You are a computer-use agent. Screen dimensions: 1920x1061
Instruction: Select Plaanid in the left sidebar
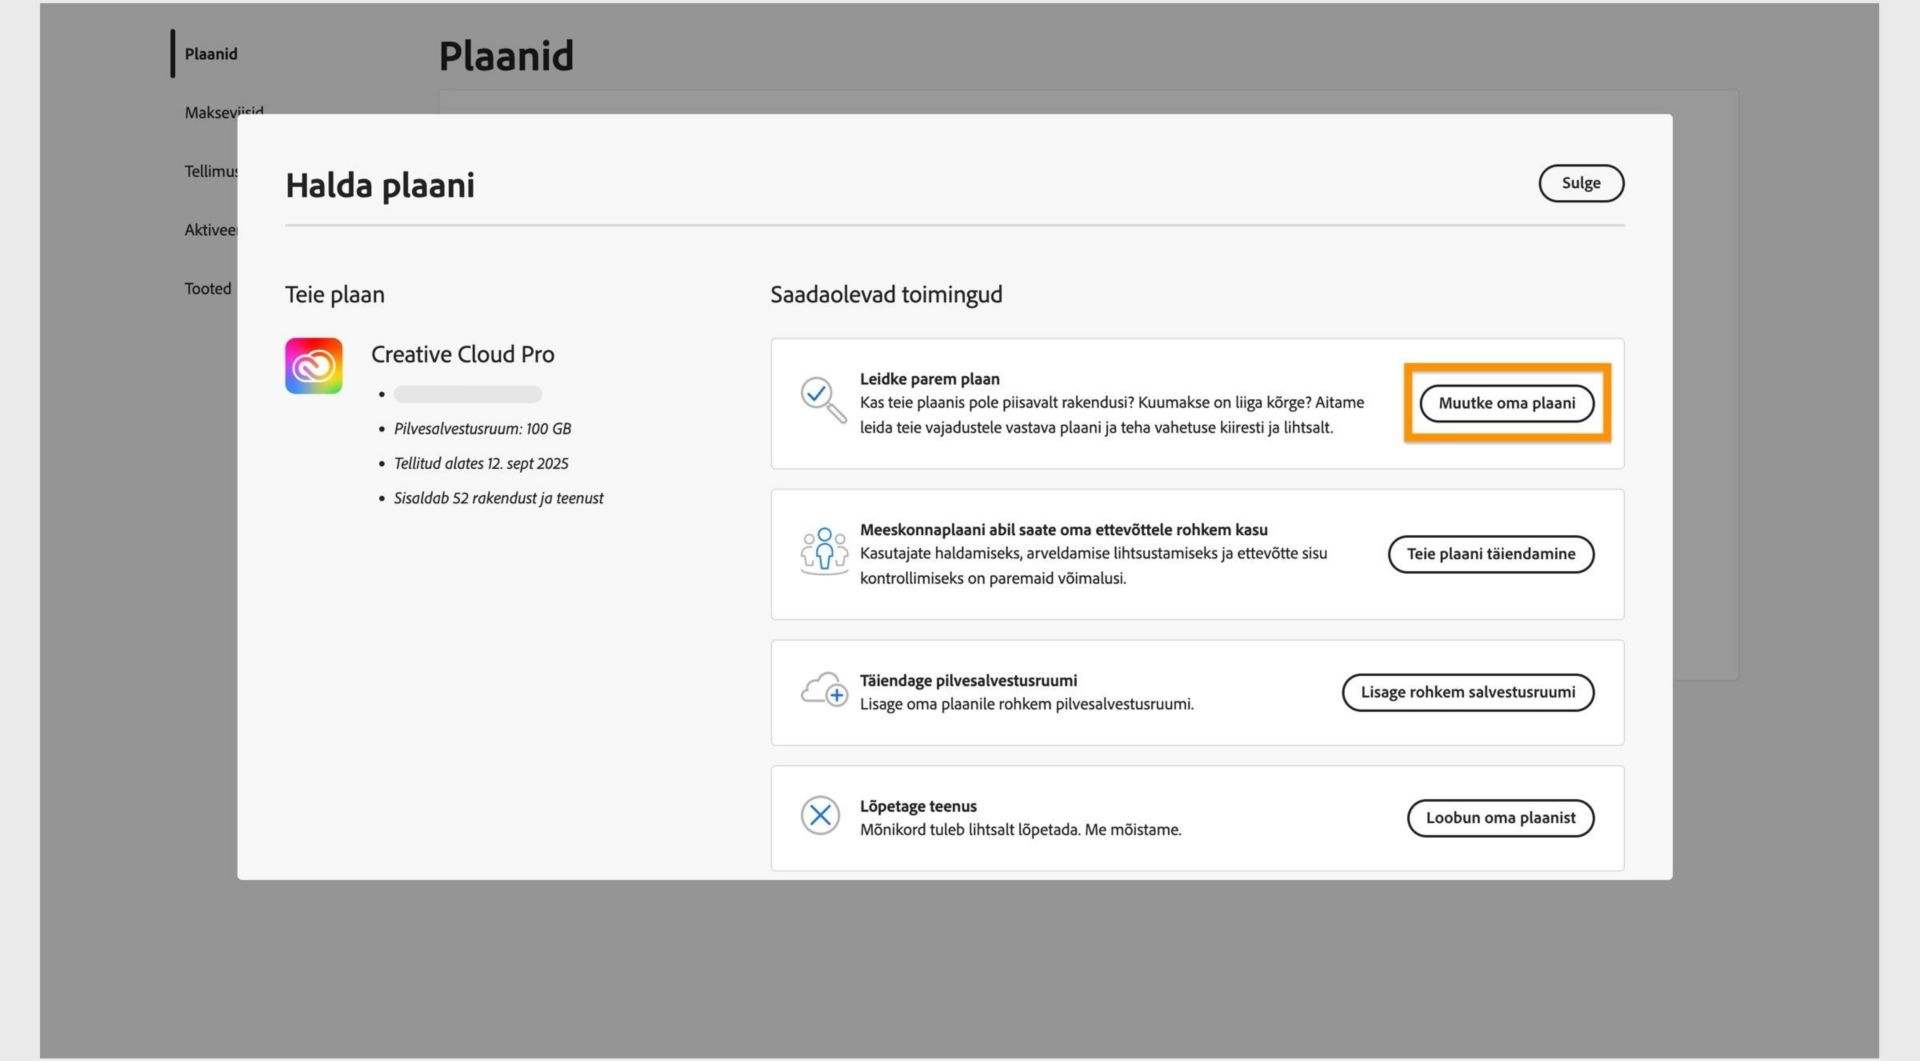[211, 54]
